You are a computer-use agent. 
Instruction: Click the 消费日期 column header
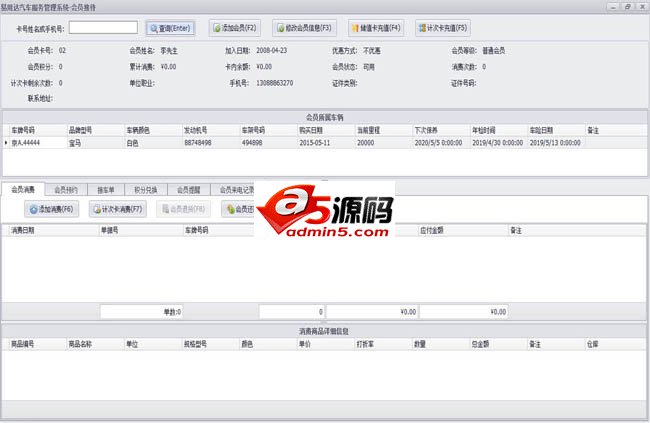click(x=54, y=230)
